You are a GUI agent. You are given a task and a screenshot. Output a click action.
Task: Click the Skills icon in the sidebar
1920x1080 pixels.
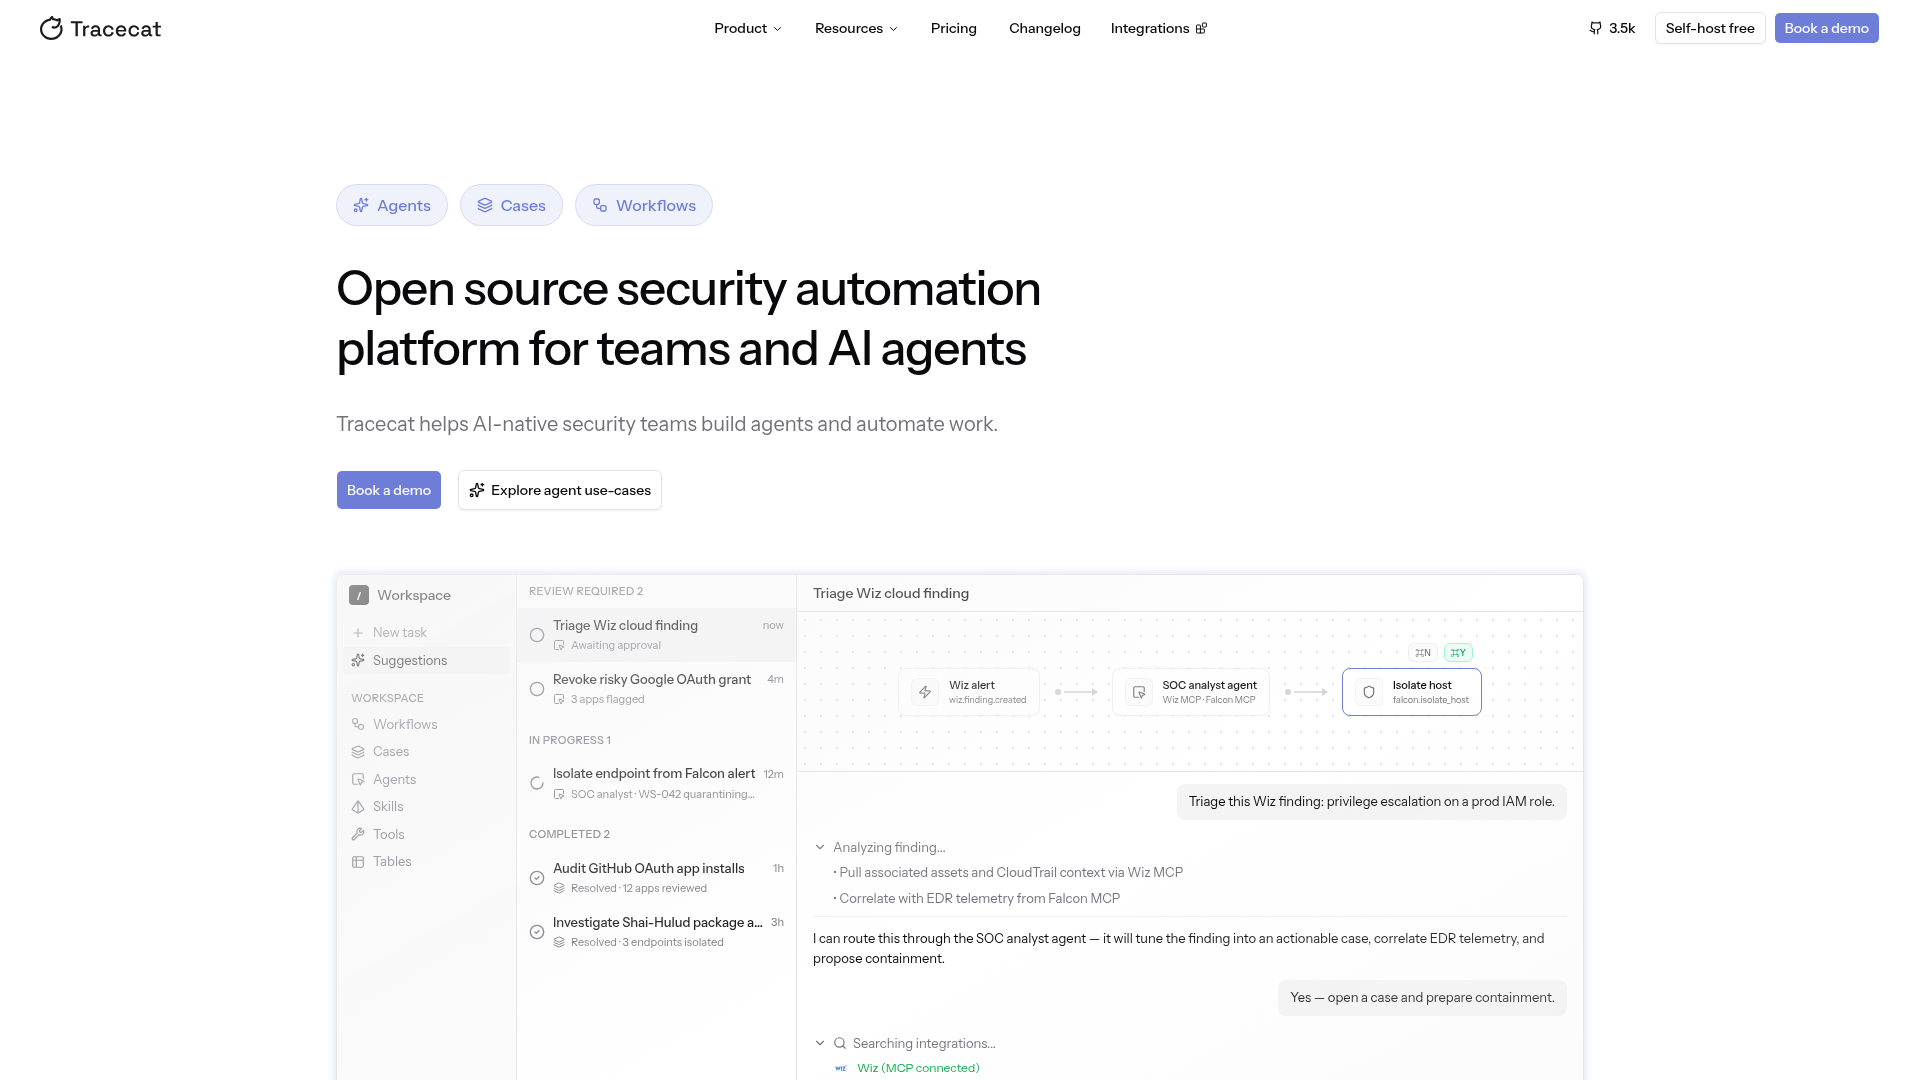click(358, 807)
